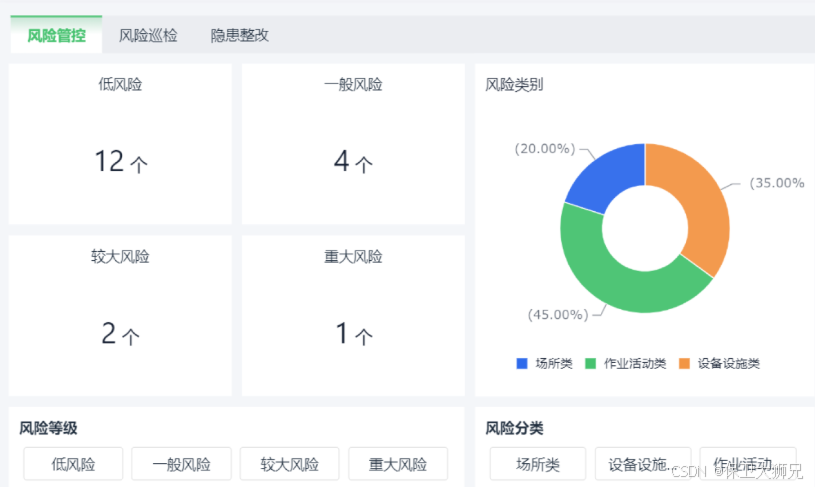Select the 低风险 level button
The width and height of the screenshot is (815, 487).
pos(73,464)
